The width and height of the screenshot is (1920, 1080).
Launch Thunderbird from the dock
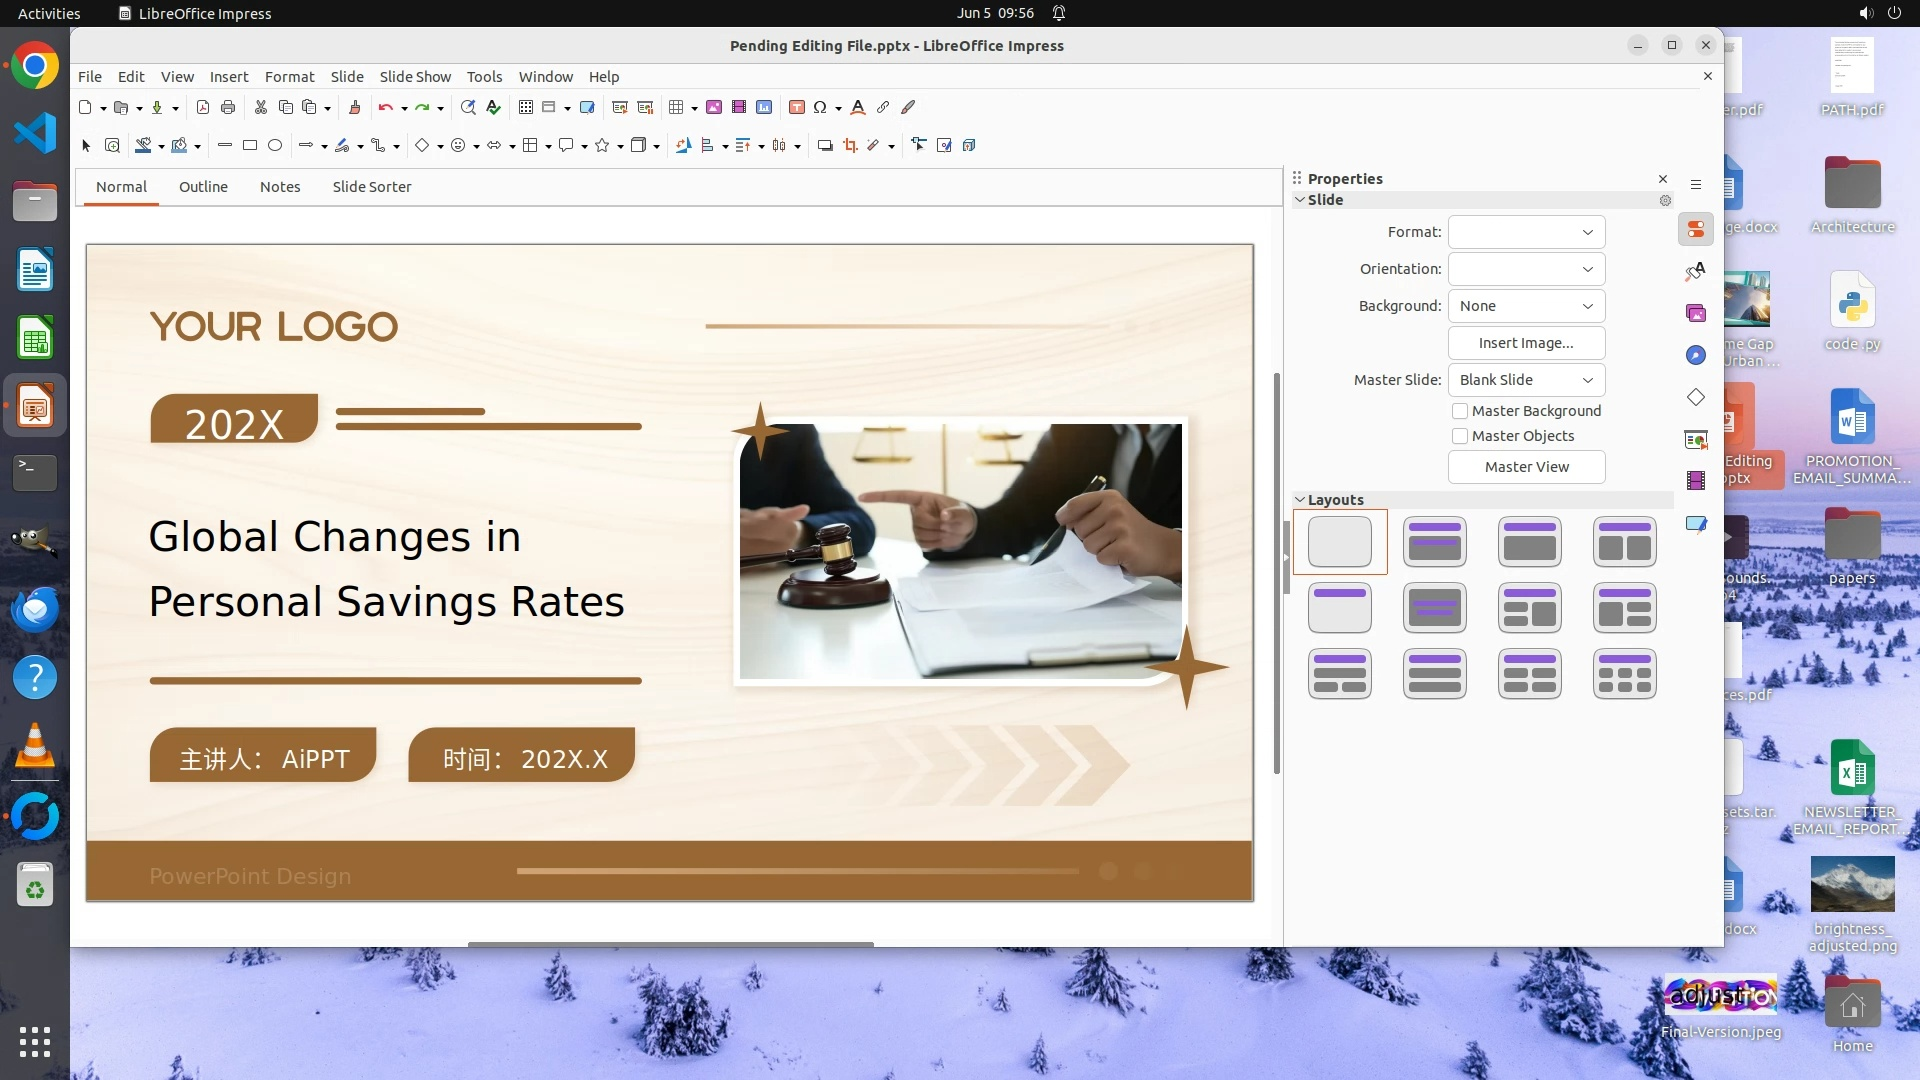[35, 609]
